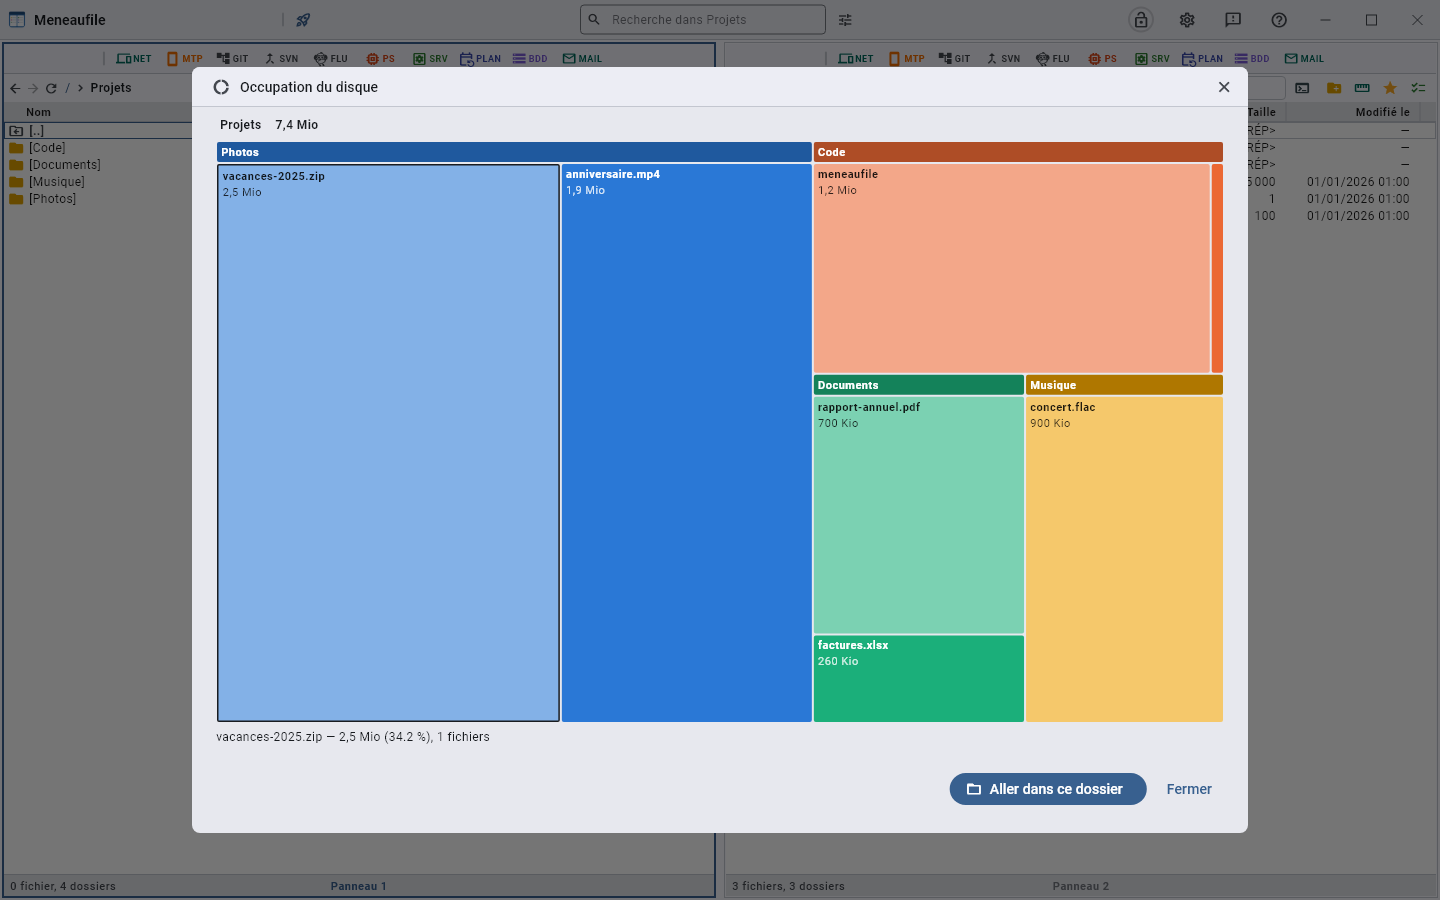Close the Occupation du disque dialog

click(1224, 87)
